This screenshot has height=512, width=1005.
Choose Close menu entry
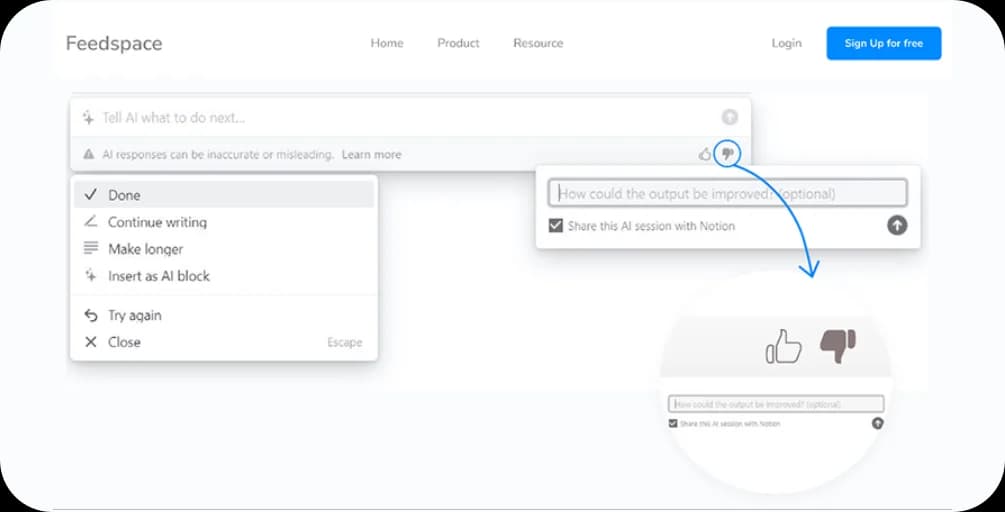click(224, 342)
